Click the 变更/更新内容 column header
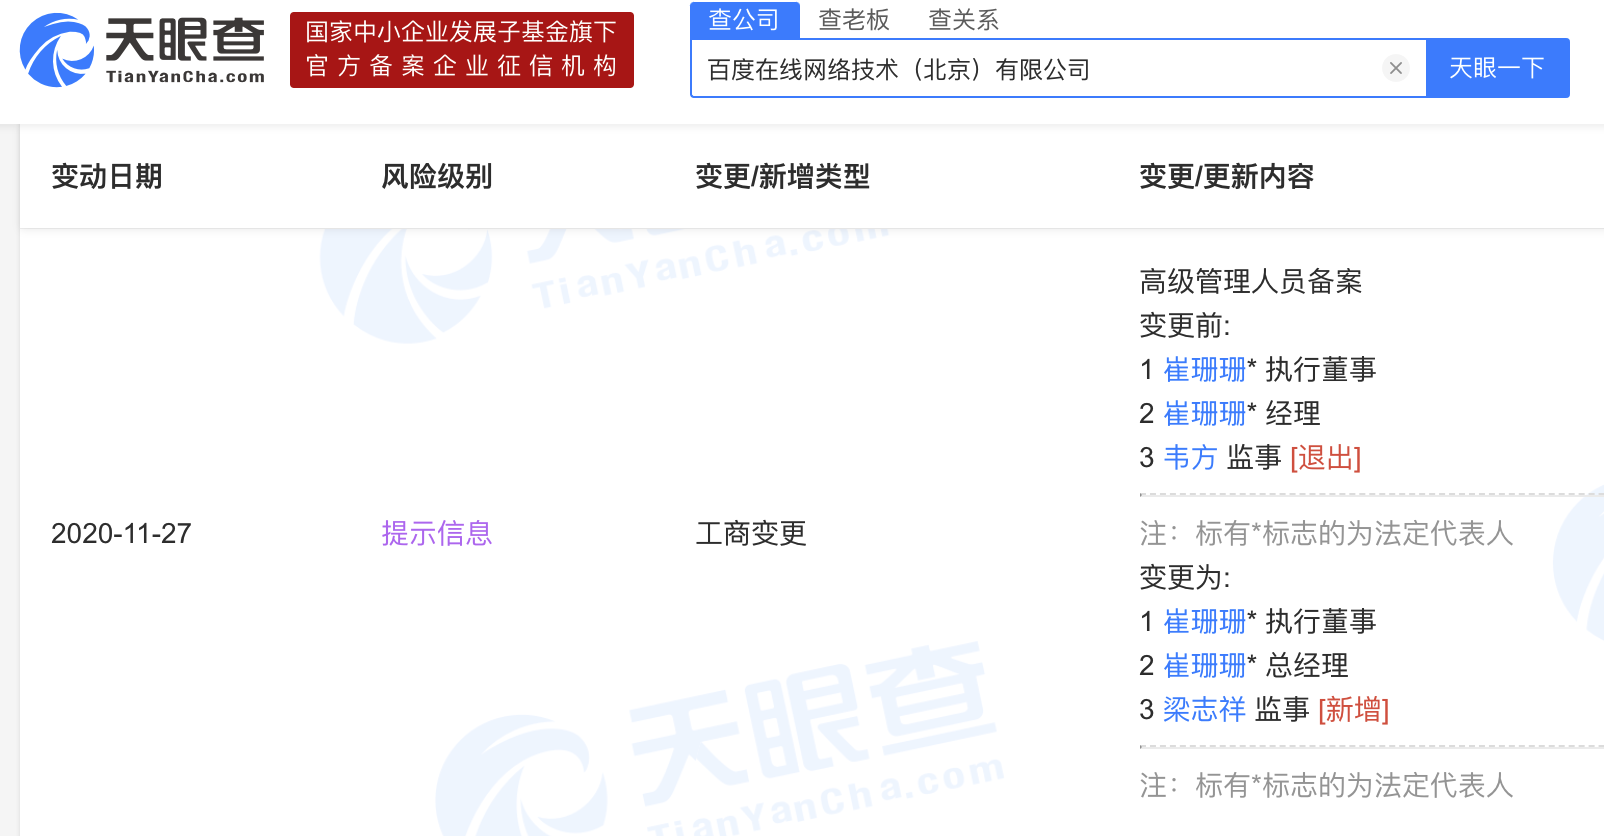 [1227, 177]
